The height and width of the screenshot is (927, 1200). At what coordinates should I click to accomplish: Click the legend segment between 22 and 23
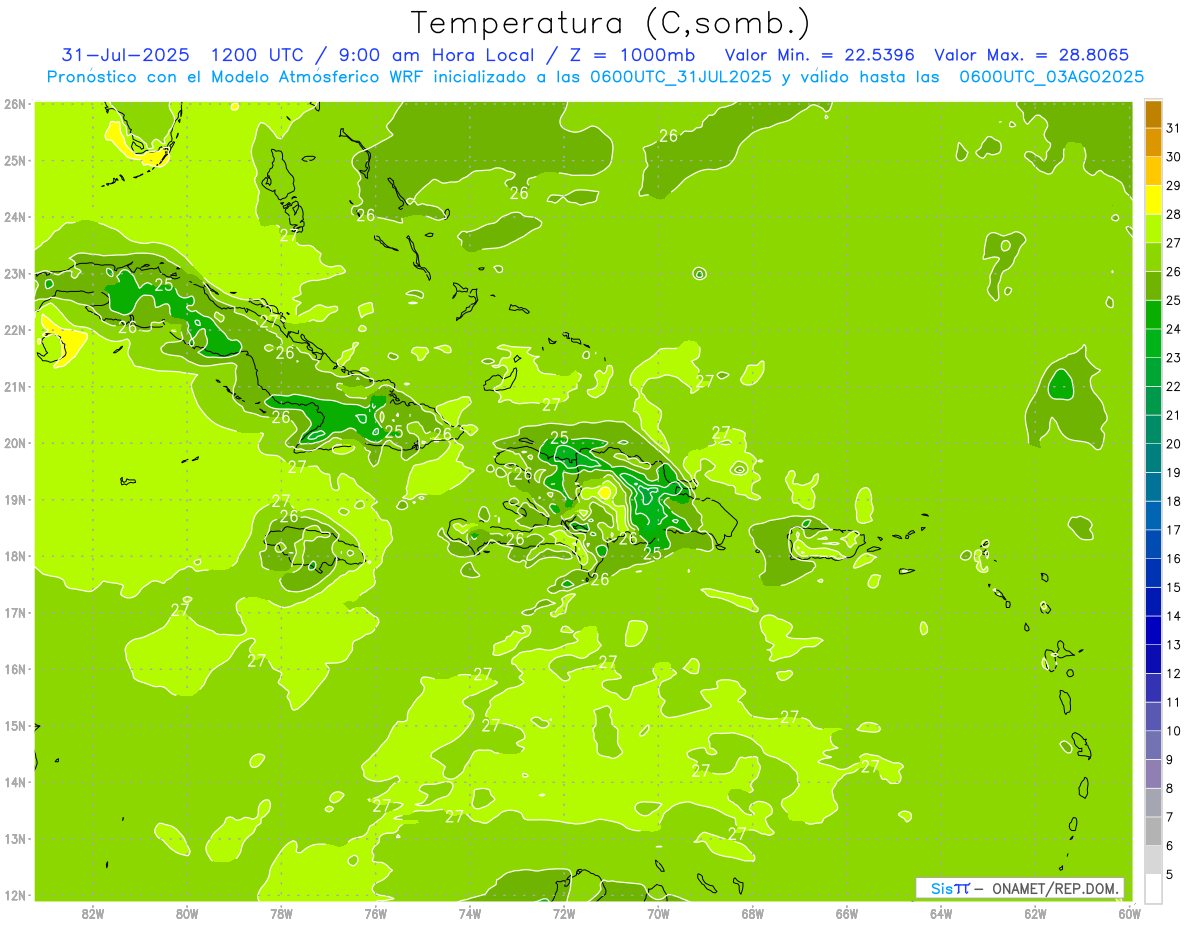click(x=1153, y=372)
